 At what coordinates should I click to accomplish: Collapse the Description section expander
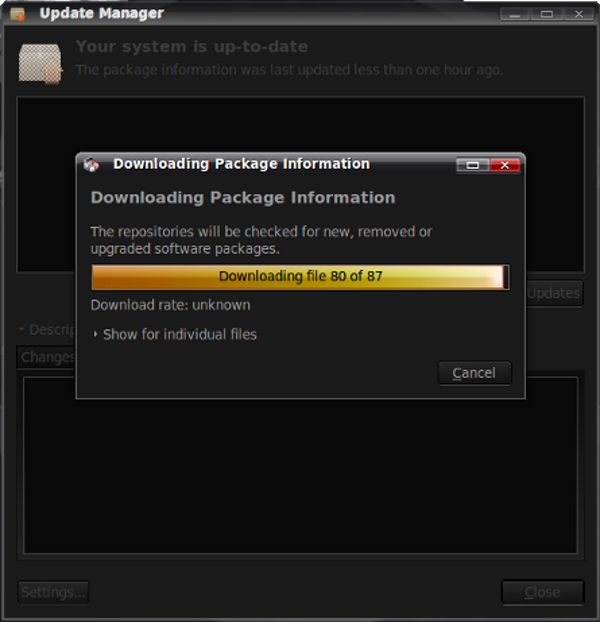pyautogui.click(x=22, y=329)
